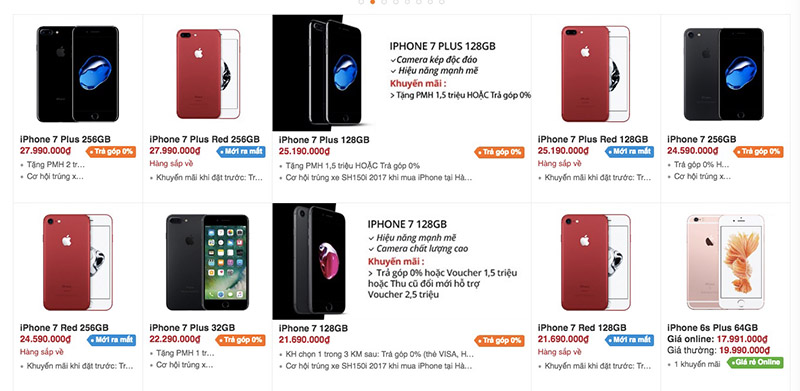Click Mới ra mắt badge on iPhone 7 Red 256GB
Image resolution: width=800 pixels, height=391 pixels.
pyautogui.click(x=111, y=340)
